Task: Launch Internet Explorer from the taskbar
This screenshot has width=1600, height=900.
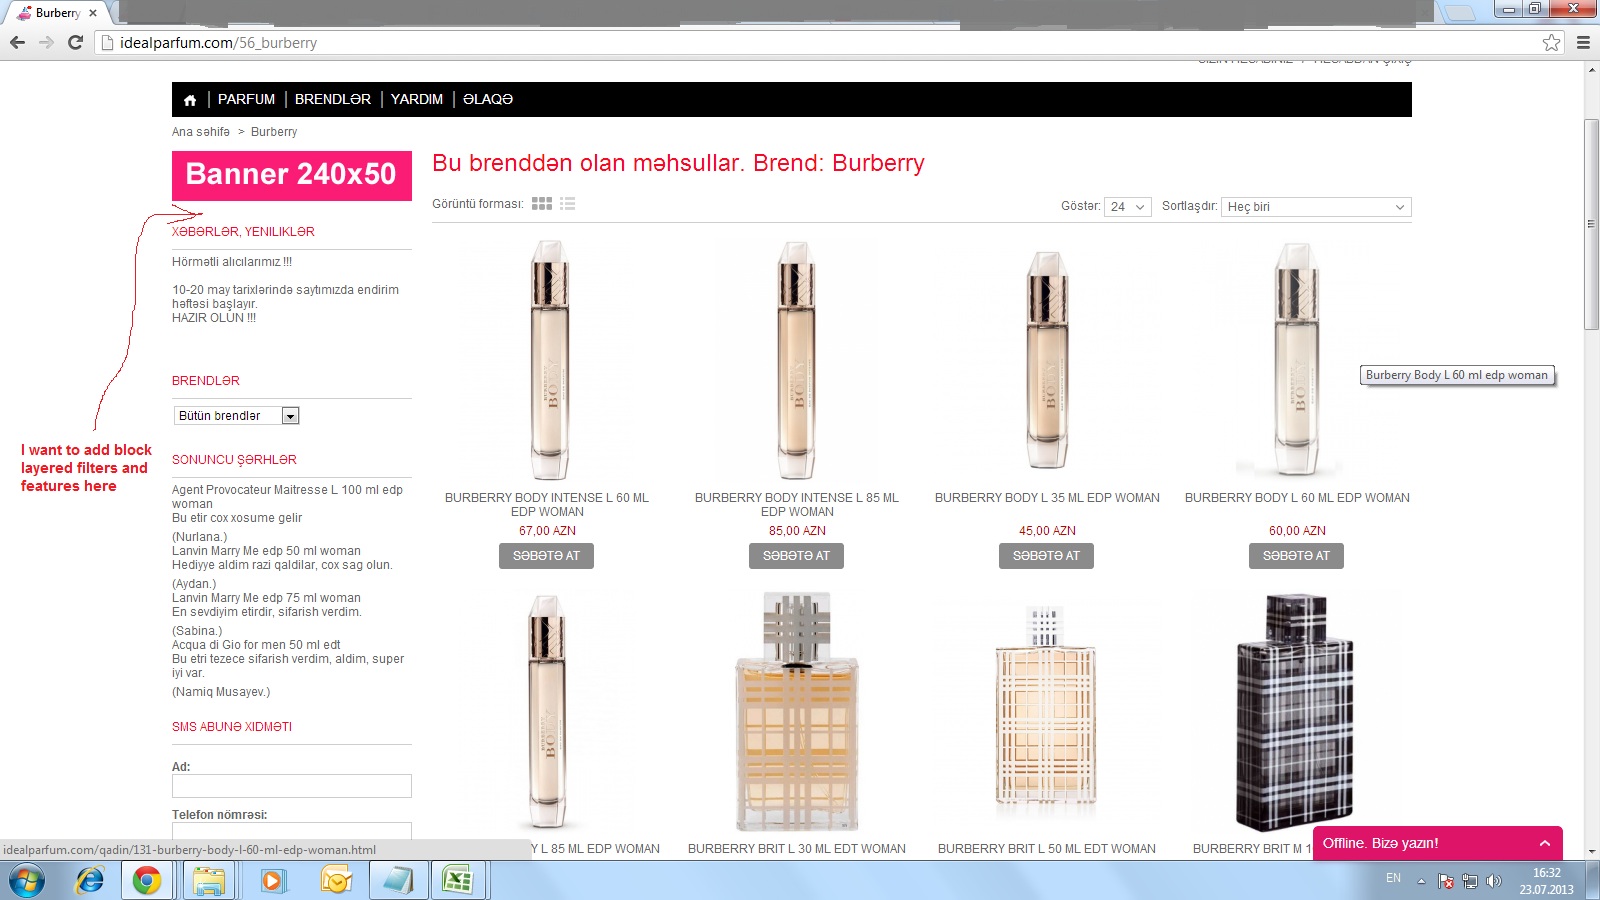Action: [90, 881]
